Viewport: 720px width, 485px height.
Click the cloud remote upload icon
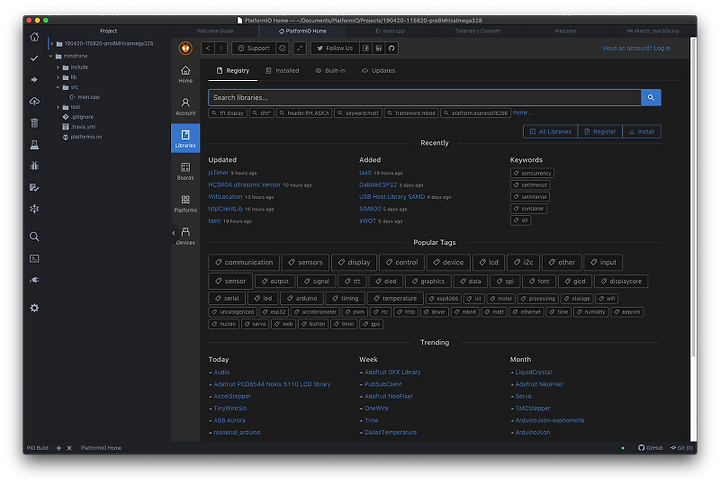[x=34, y=101]
